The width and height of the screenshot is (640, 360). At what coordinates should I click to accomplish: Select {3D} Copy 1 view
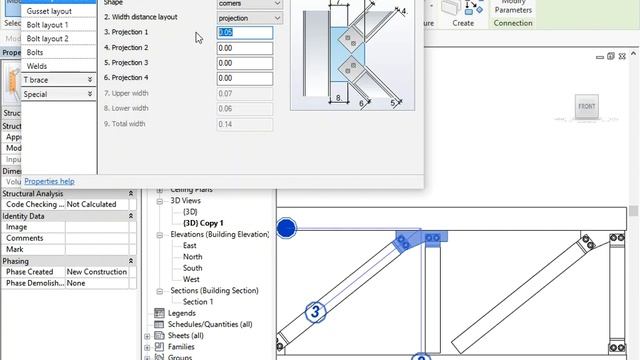click(203, 223)
